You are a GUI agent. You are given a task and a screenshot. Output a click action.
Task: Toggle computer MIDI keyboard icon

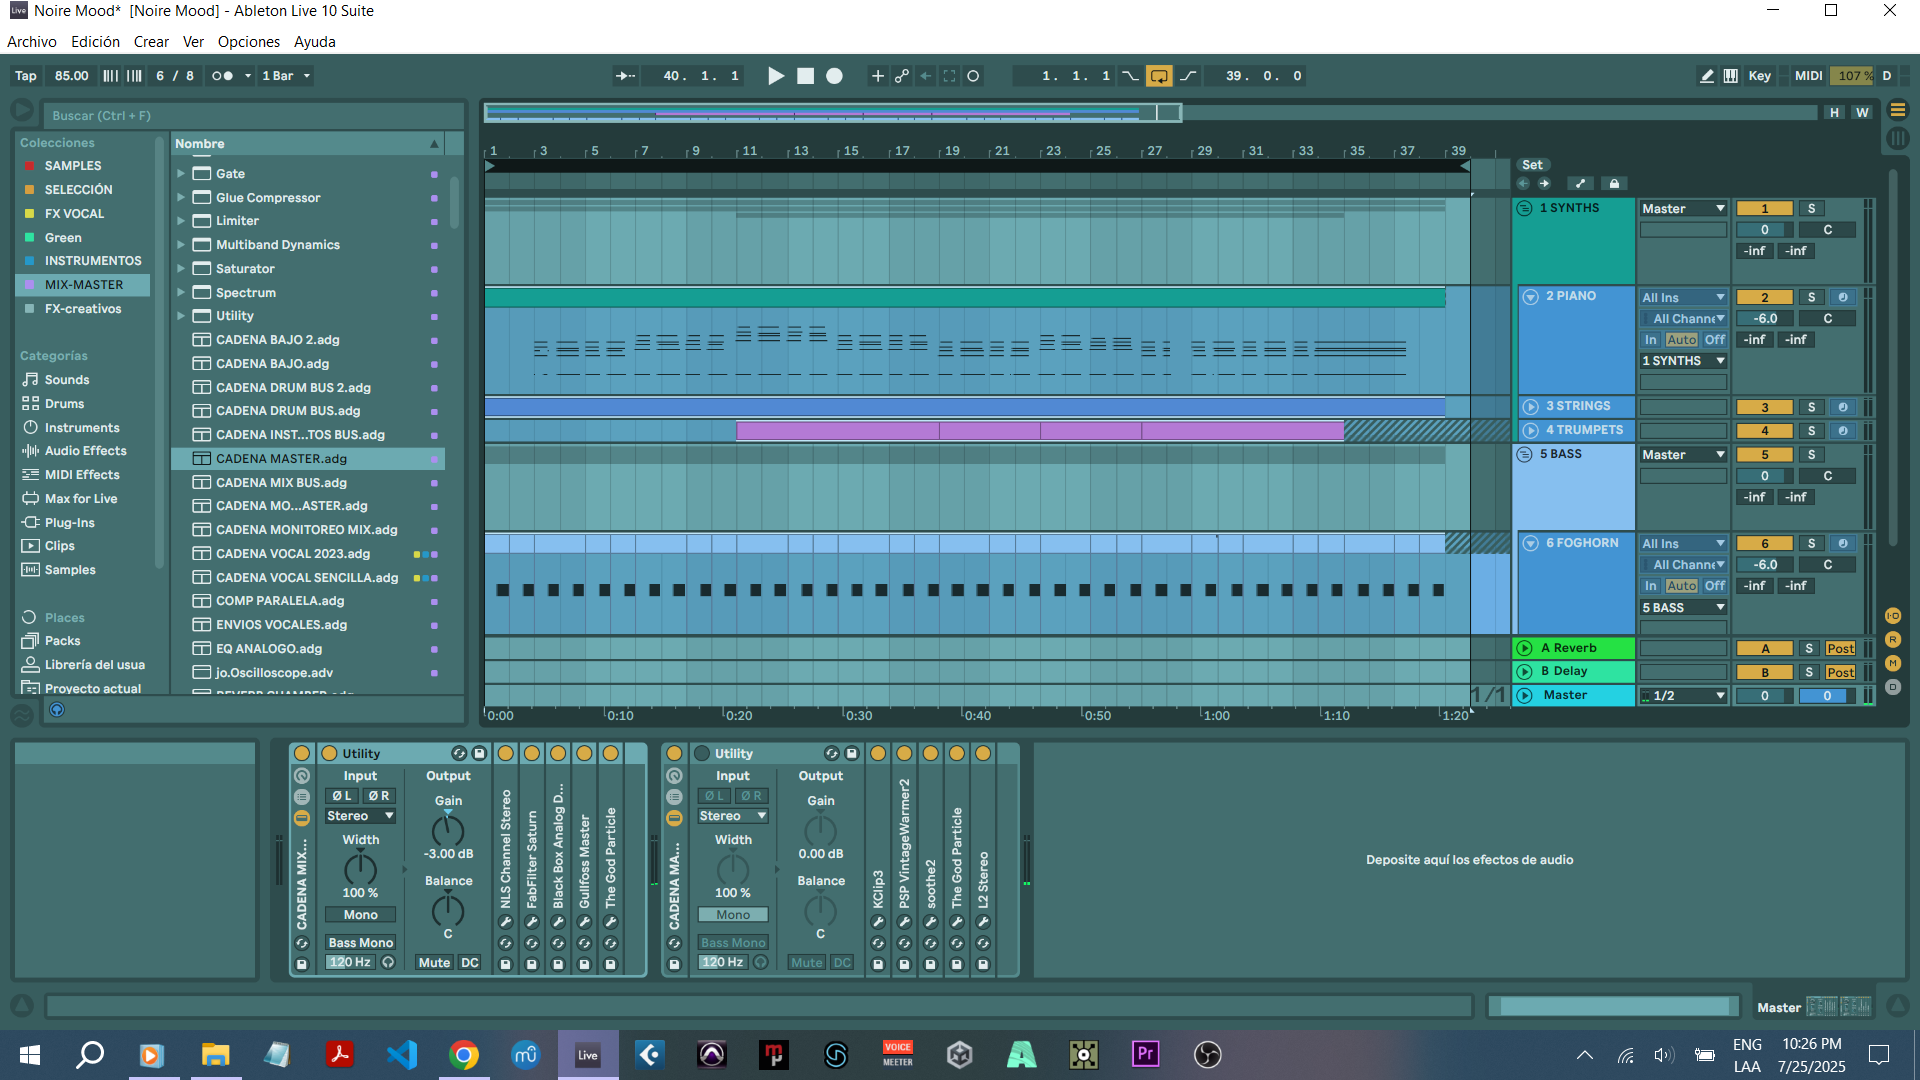[x=1731, y=76]
